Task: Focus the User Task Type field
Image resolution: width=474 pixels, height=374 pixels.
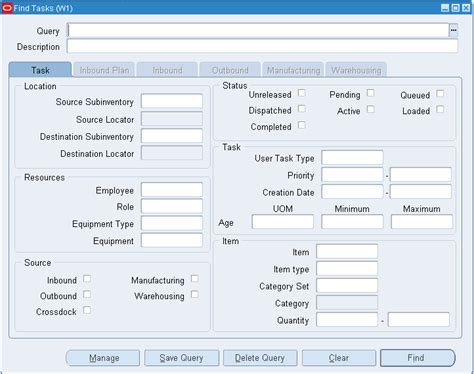Action: click(352, 157)
